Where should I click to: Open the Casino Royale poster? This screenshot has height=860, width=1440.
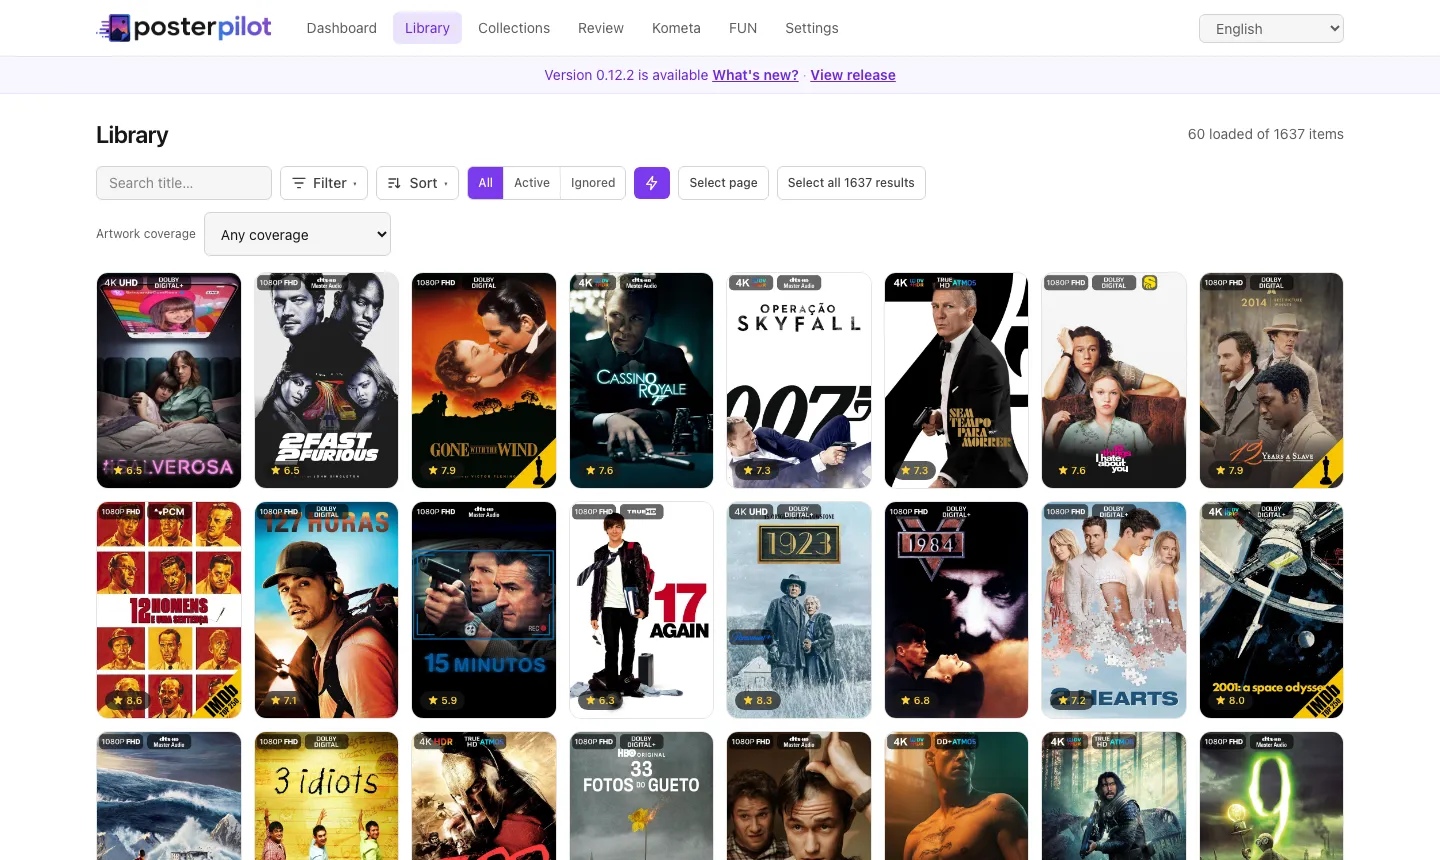point(642,380)
